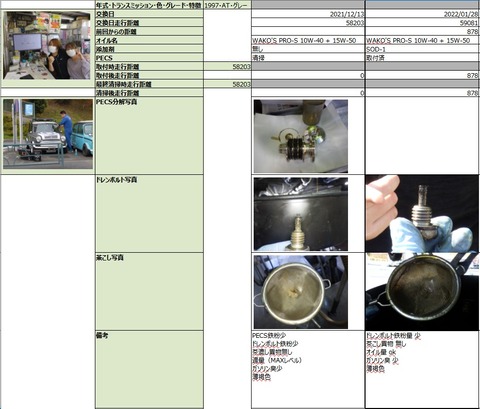
Task: Select 58203 in the 2021/12/13 column
Action: 308,23
